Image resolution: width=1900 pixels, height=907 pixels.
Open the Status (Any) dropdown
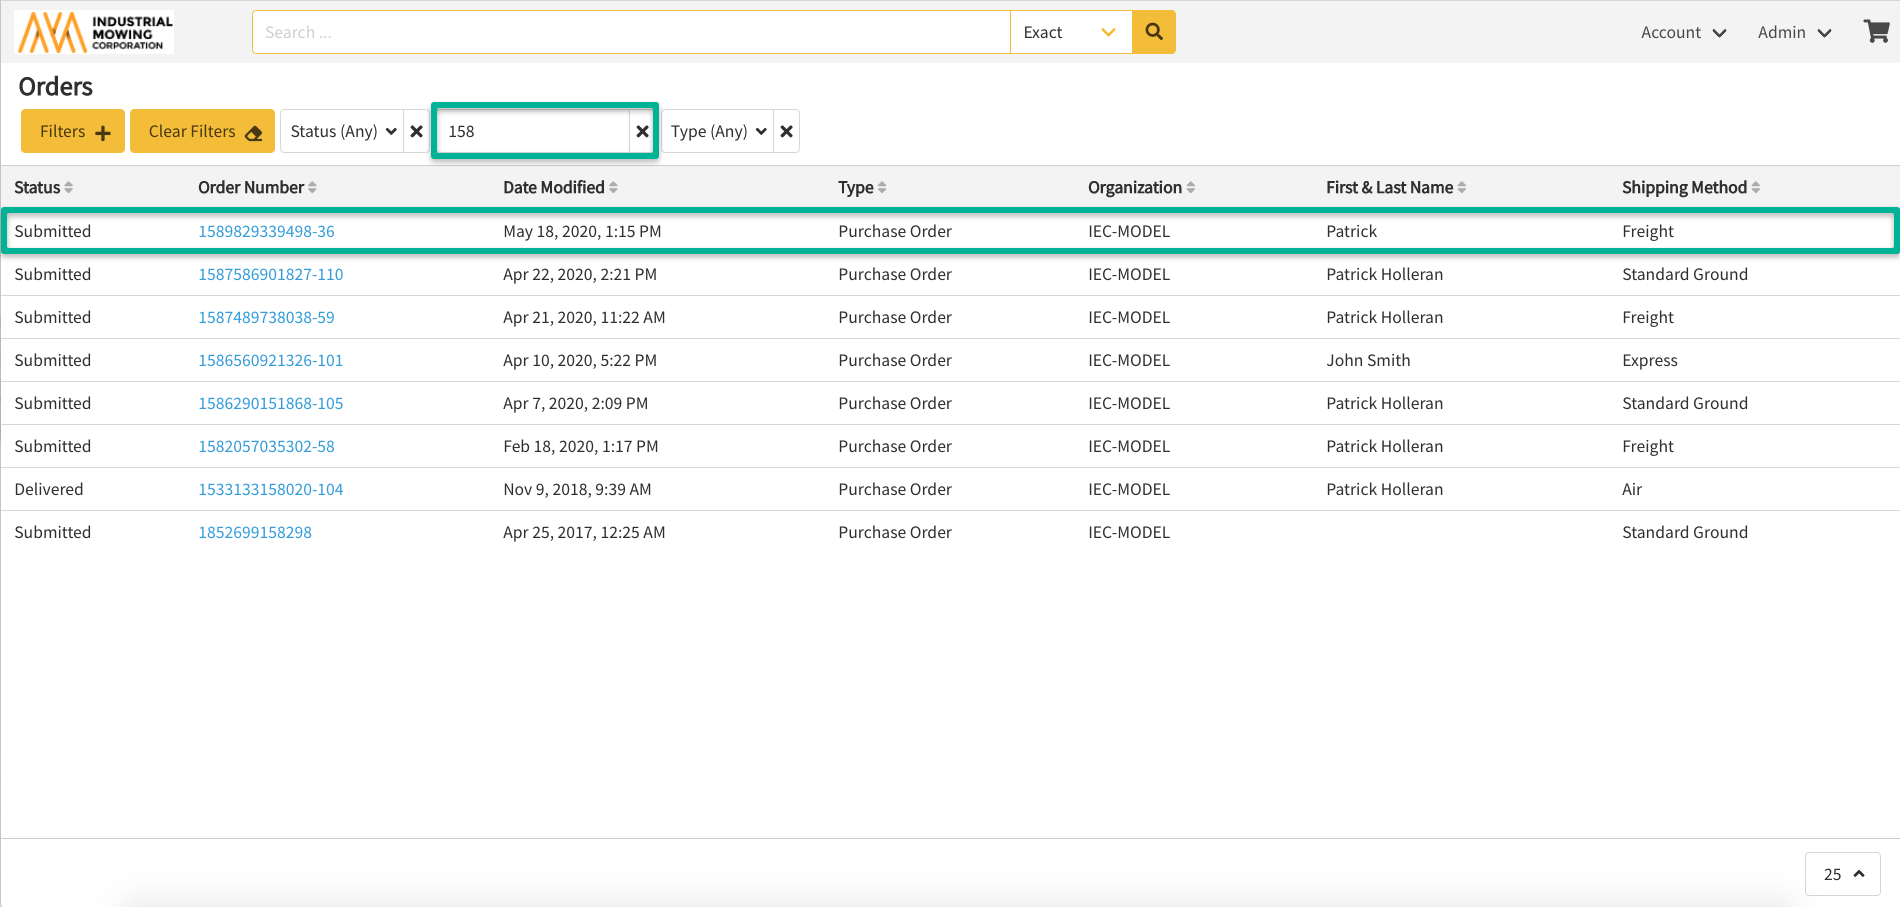click(x=342, y=131)
